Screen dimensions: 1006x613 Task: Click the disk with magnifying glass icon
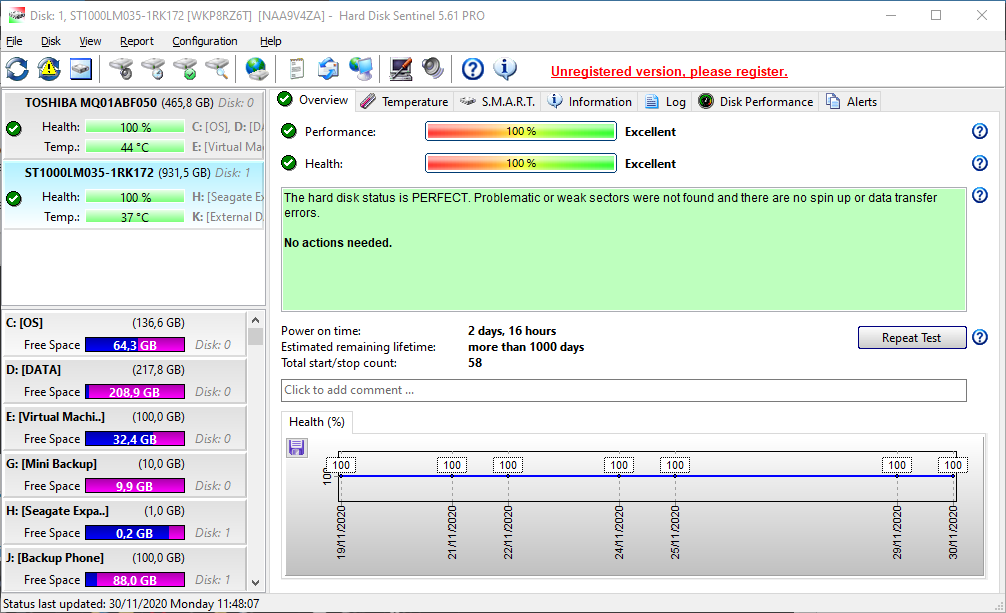click(x=217, y=69)
